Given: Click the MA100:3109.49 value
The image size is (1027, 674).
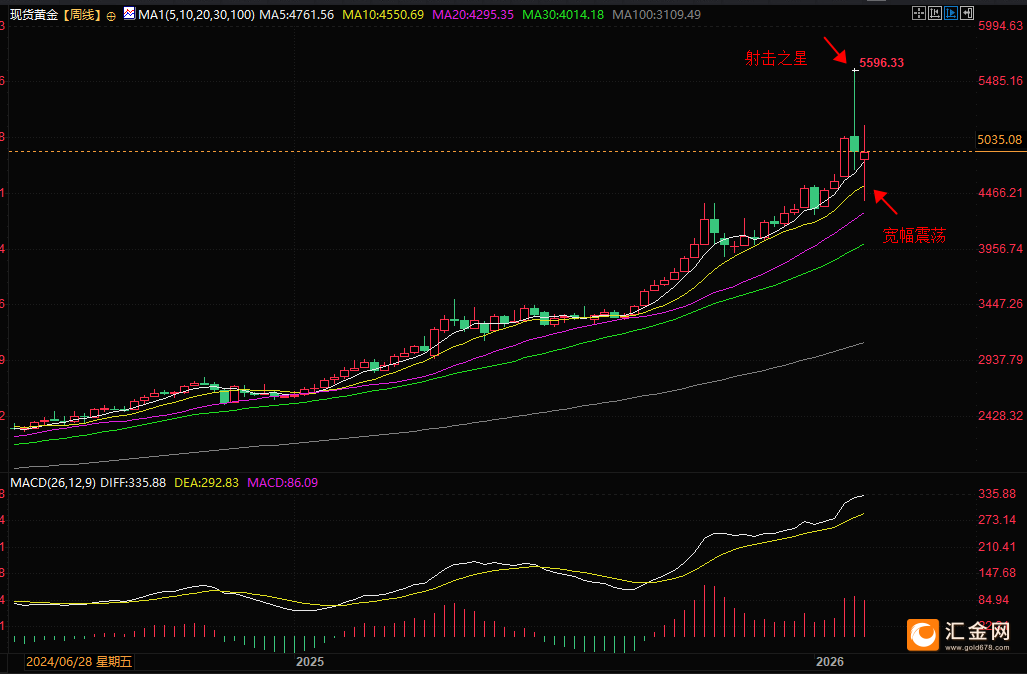Looking at the screenshot, I should (656, 14).
